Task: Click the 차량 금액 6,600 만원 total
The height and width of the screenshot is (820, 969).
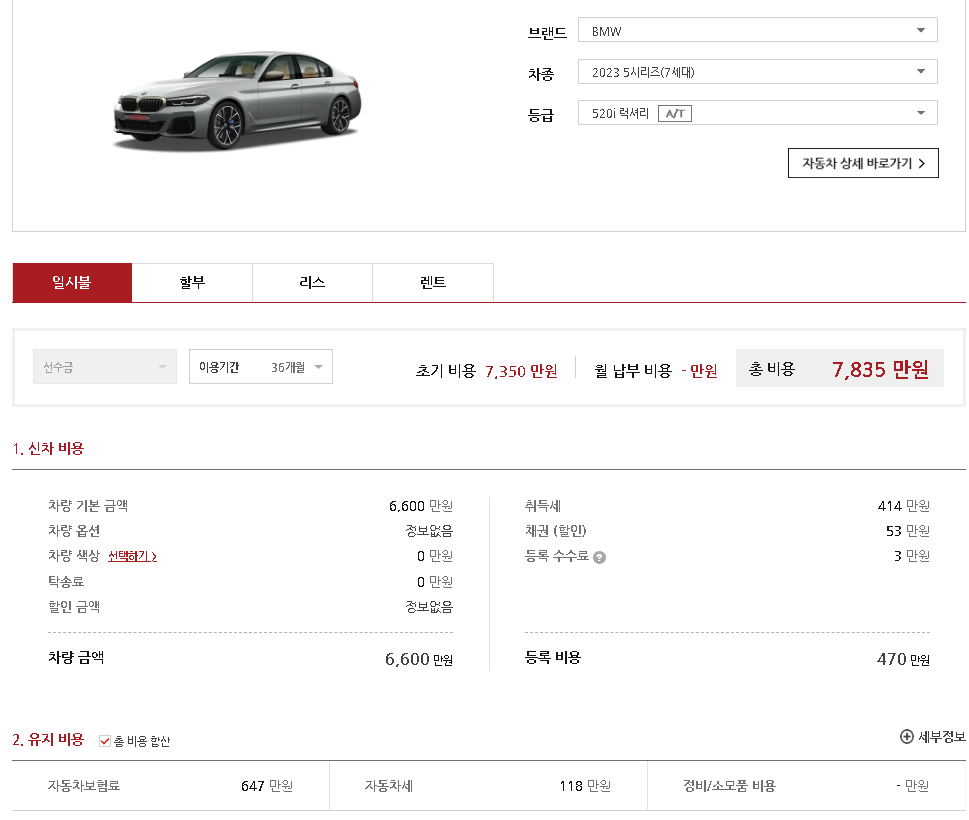Action: (419, 659)
